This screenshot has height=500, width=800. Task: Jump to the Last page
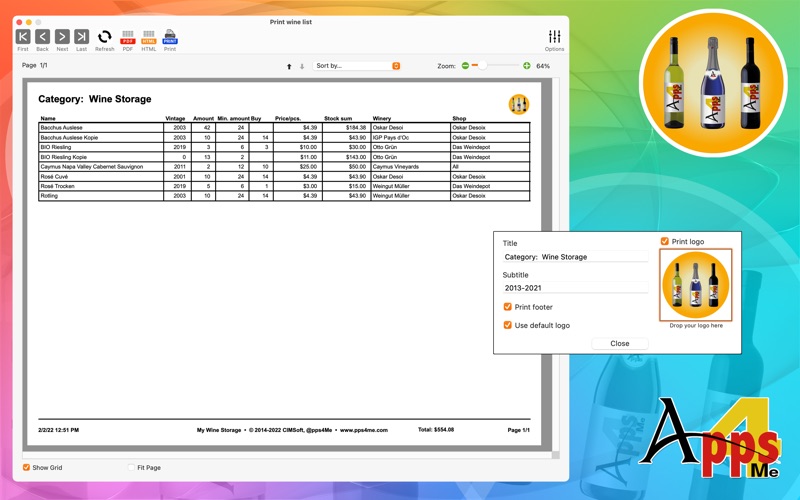coord(82,37)
